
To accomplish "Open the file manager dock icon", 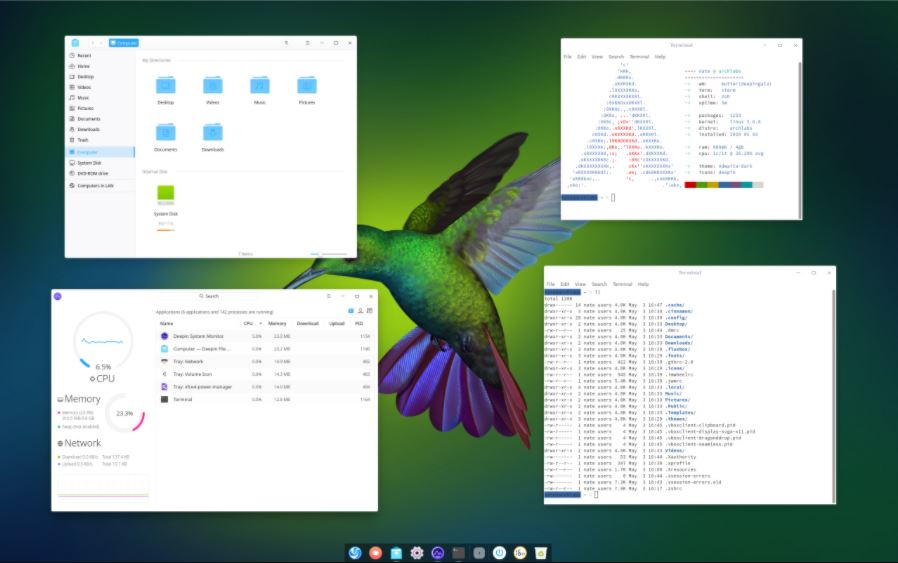I will 396,553.
